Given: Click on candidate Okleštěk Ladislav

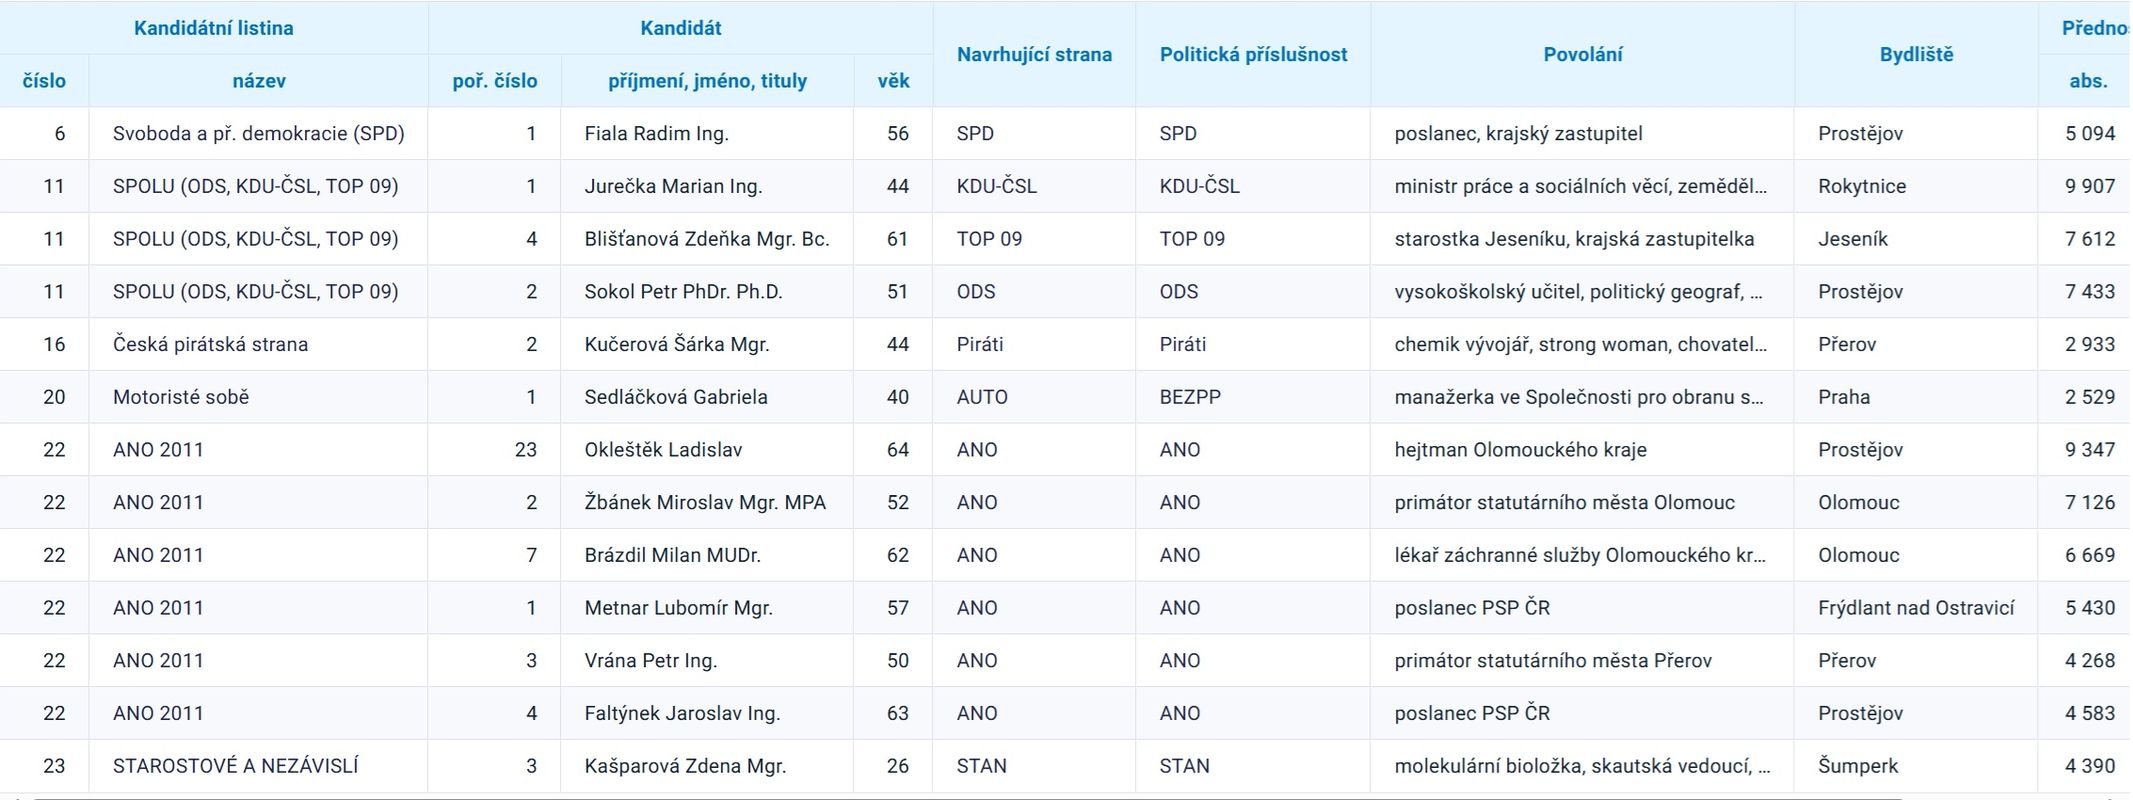Looking at the screenshot, I should click(663, 450).
